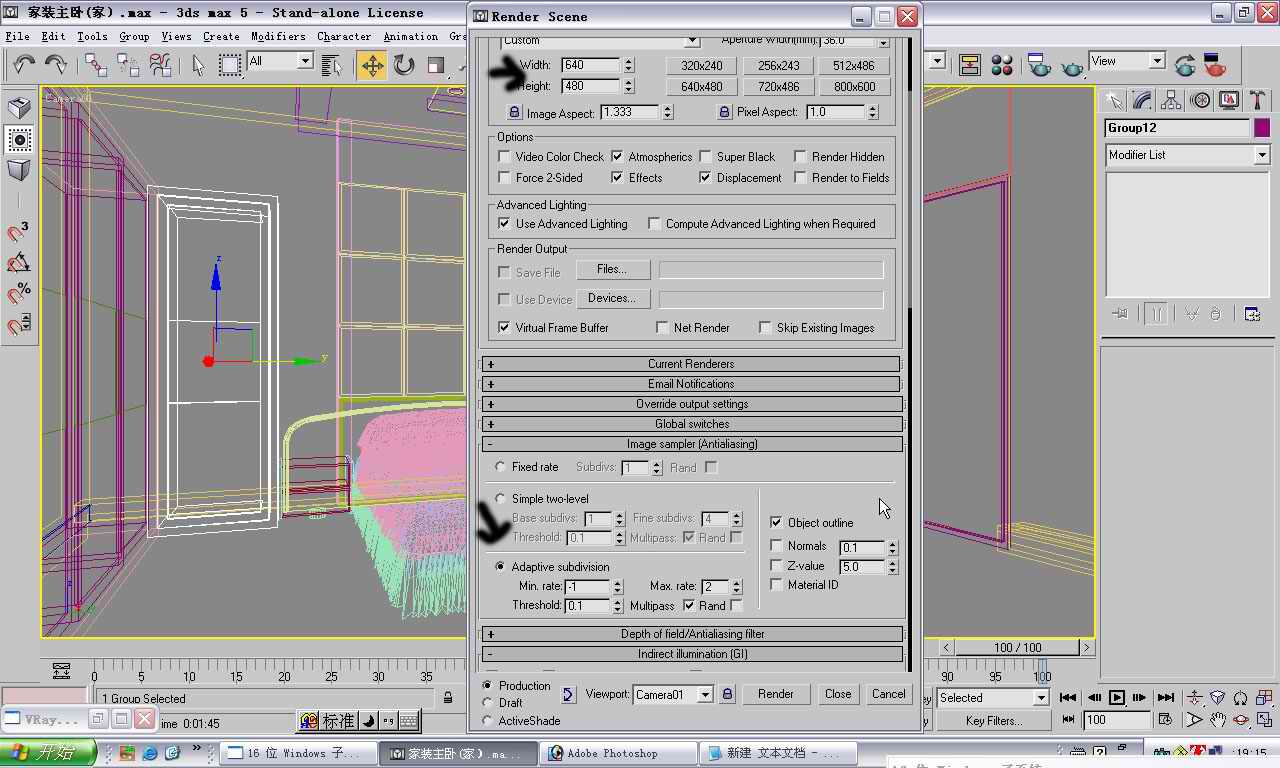
Task: Activate the Select and Move tool
Action: [372, 65]
